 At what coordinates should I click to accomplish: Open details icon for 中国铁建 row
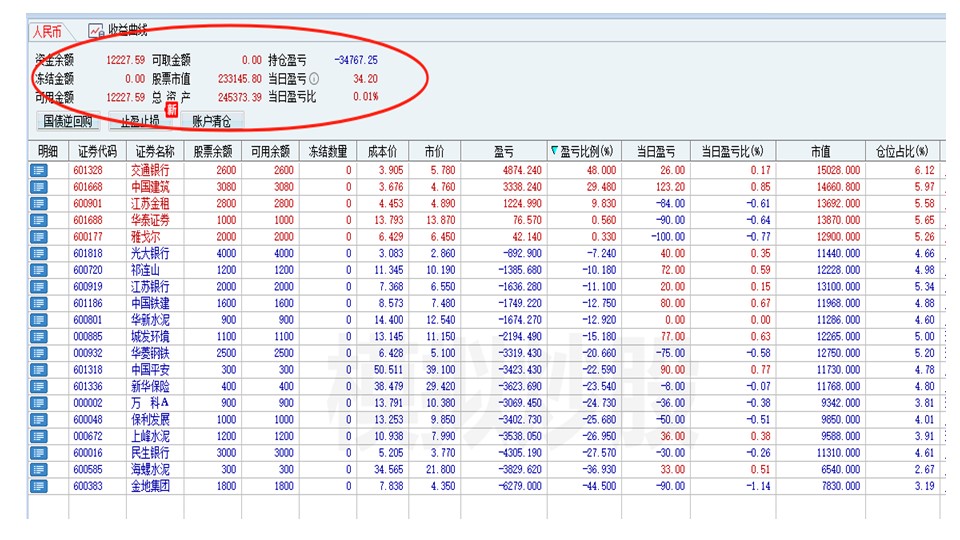[x=39, y=303]
